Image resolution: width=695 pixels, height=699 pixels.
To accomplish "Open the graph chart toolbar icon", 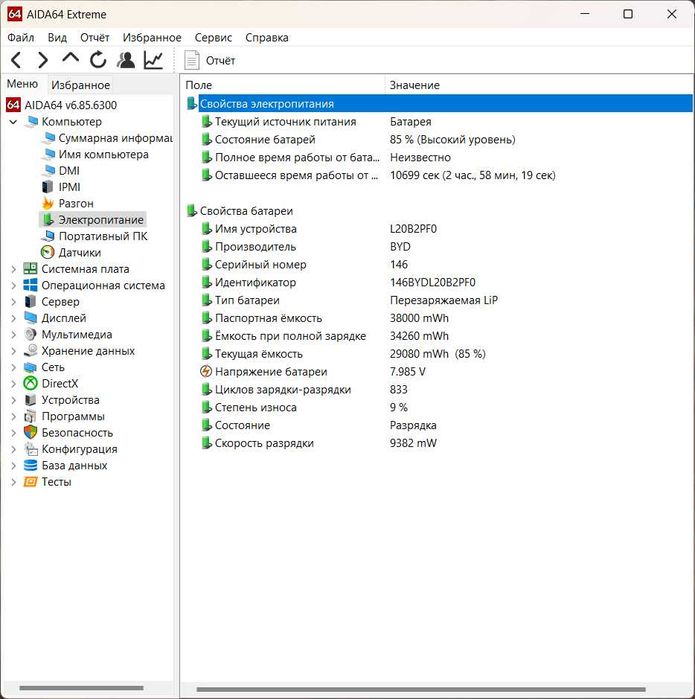I will [153, 60].
